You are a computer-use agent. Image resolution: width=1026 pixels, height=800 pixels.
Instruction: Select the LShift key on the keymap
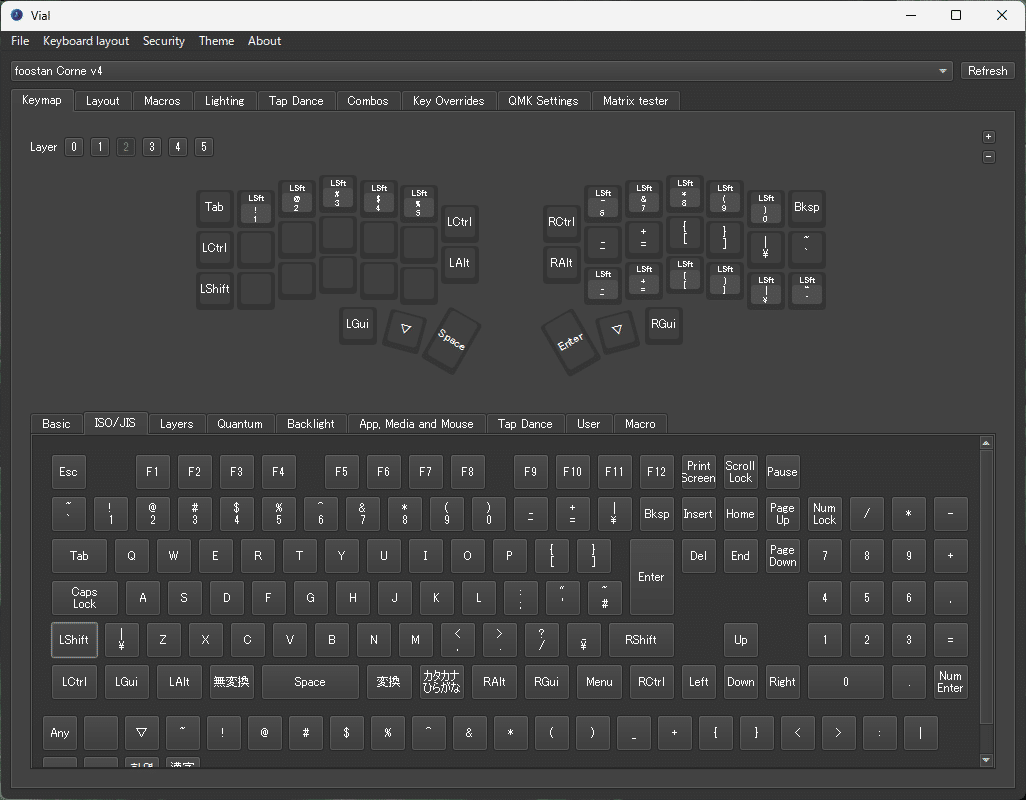[214, 288]
